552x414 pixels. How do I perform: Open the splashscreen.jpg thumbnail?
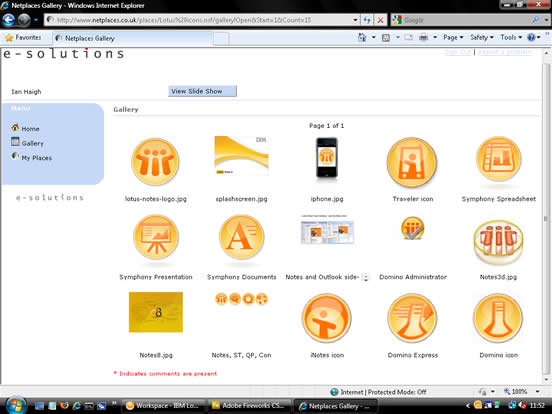[x=242, y=156]
